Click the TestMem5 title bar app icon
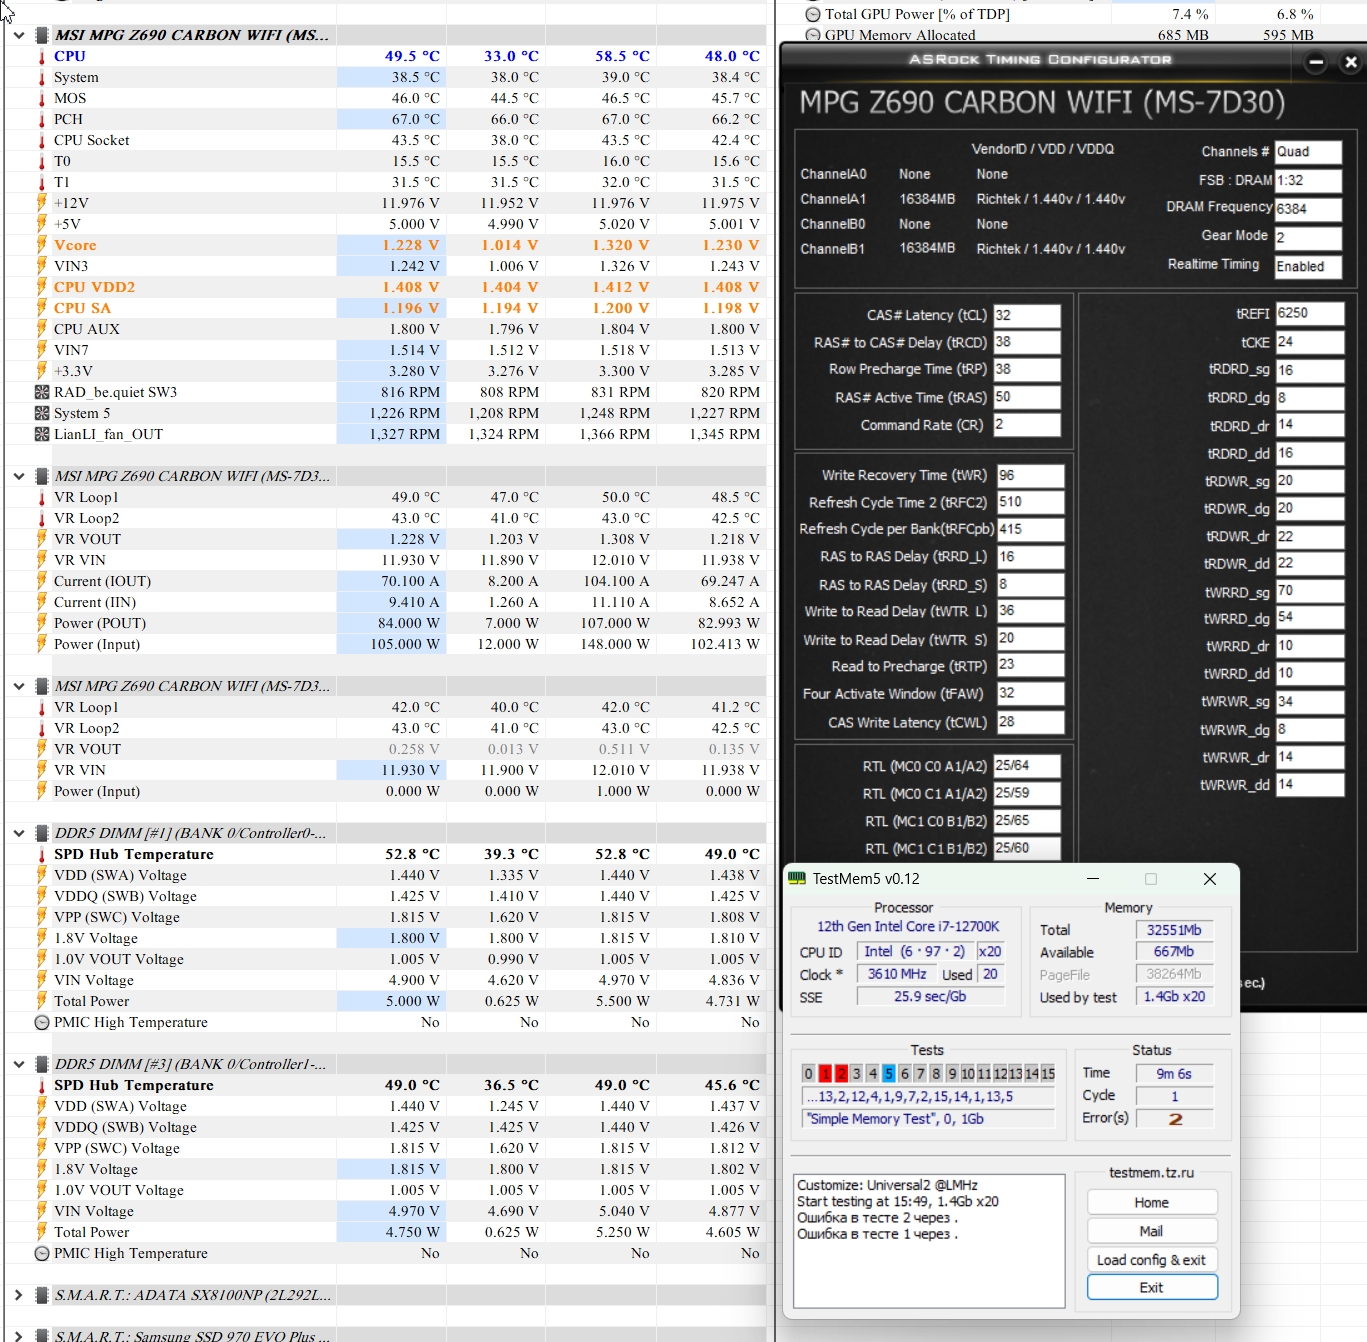The width and height of the screenshot is (1367, 1342). (797, 878)
